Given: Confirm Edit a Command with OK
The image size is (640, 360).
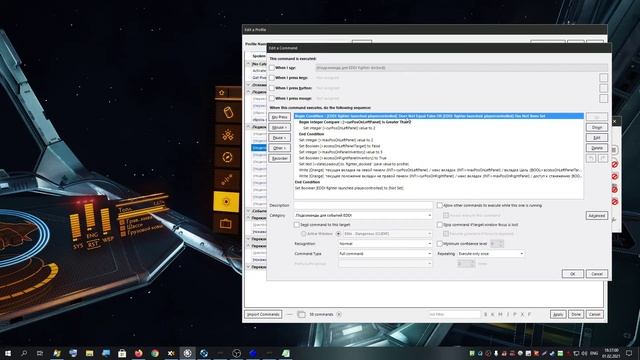Looking at the screenshot, I should 573,274.
